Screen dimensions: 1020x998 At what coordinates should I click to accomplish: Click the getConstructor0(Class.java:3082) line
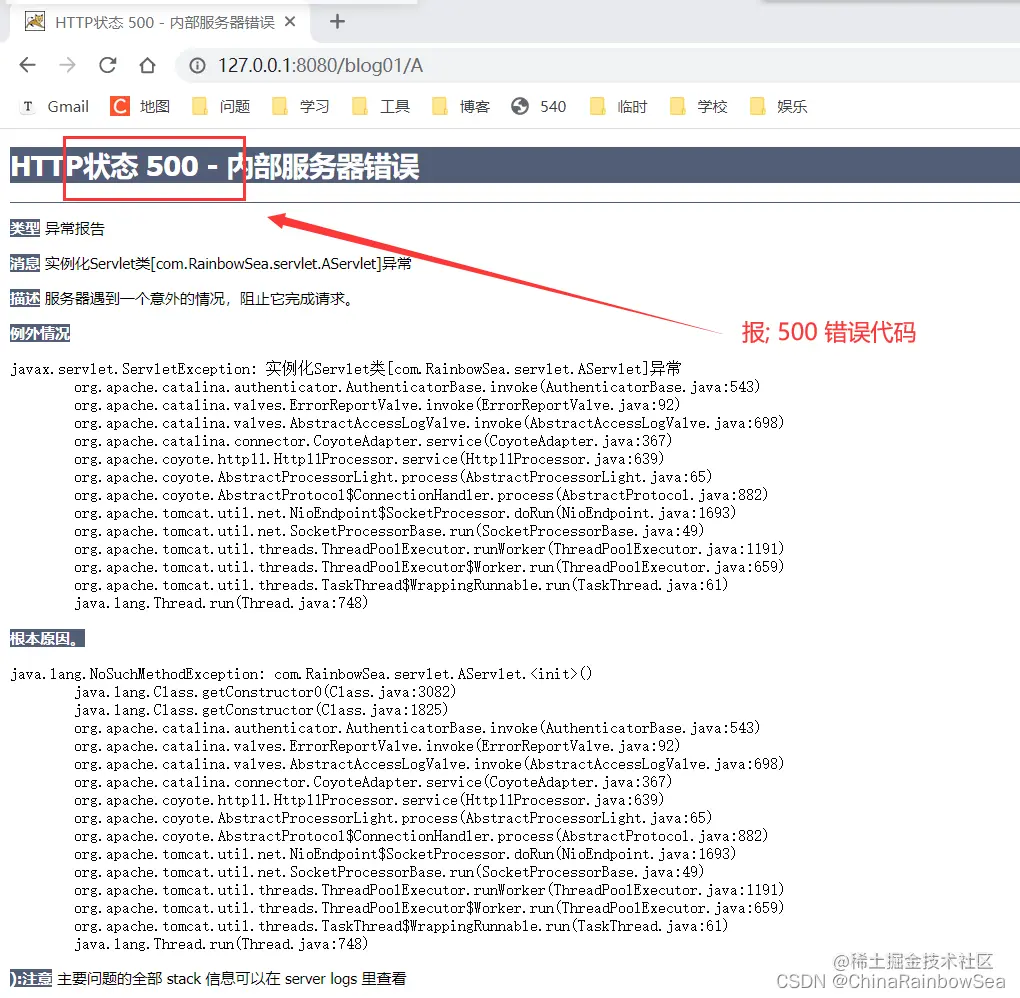[265, 692]
